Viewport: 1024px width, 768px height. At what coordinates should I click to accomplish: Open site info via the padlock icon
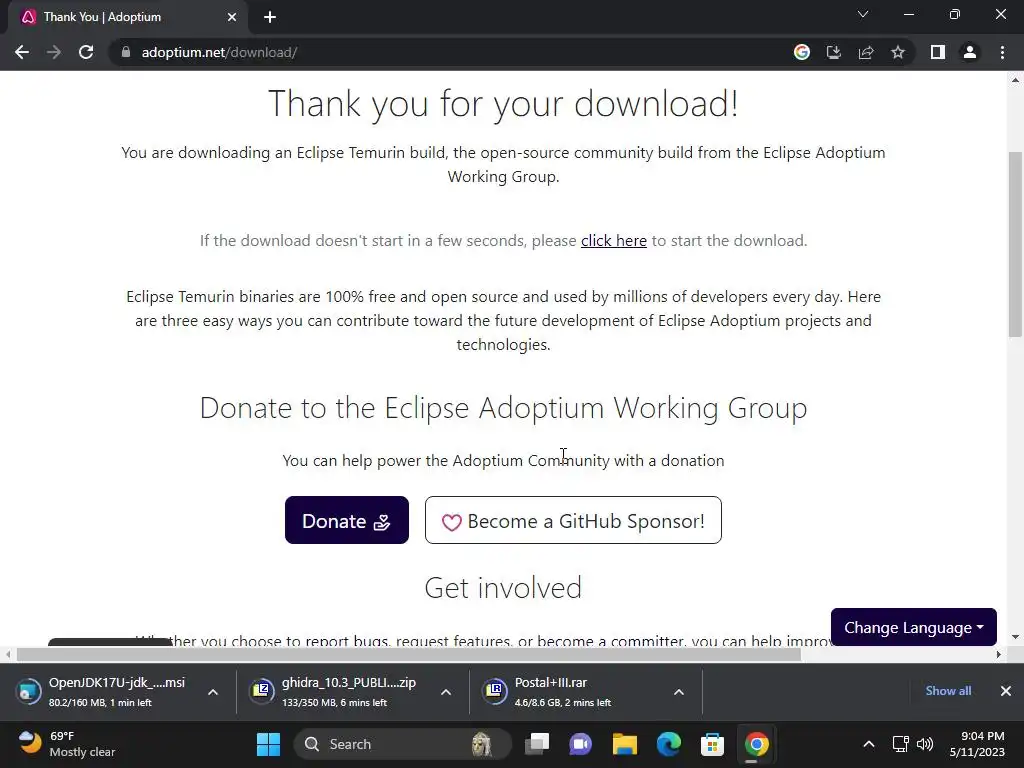[126, 52]
